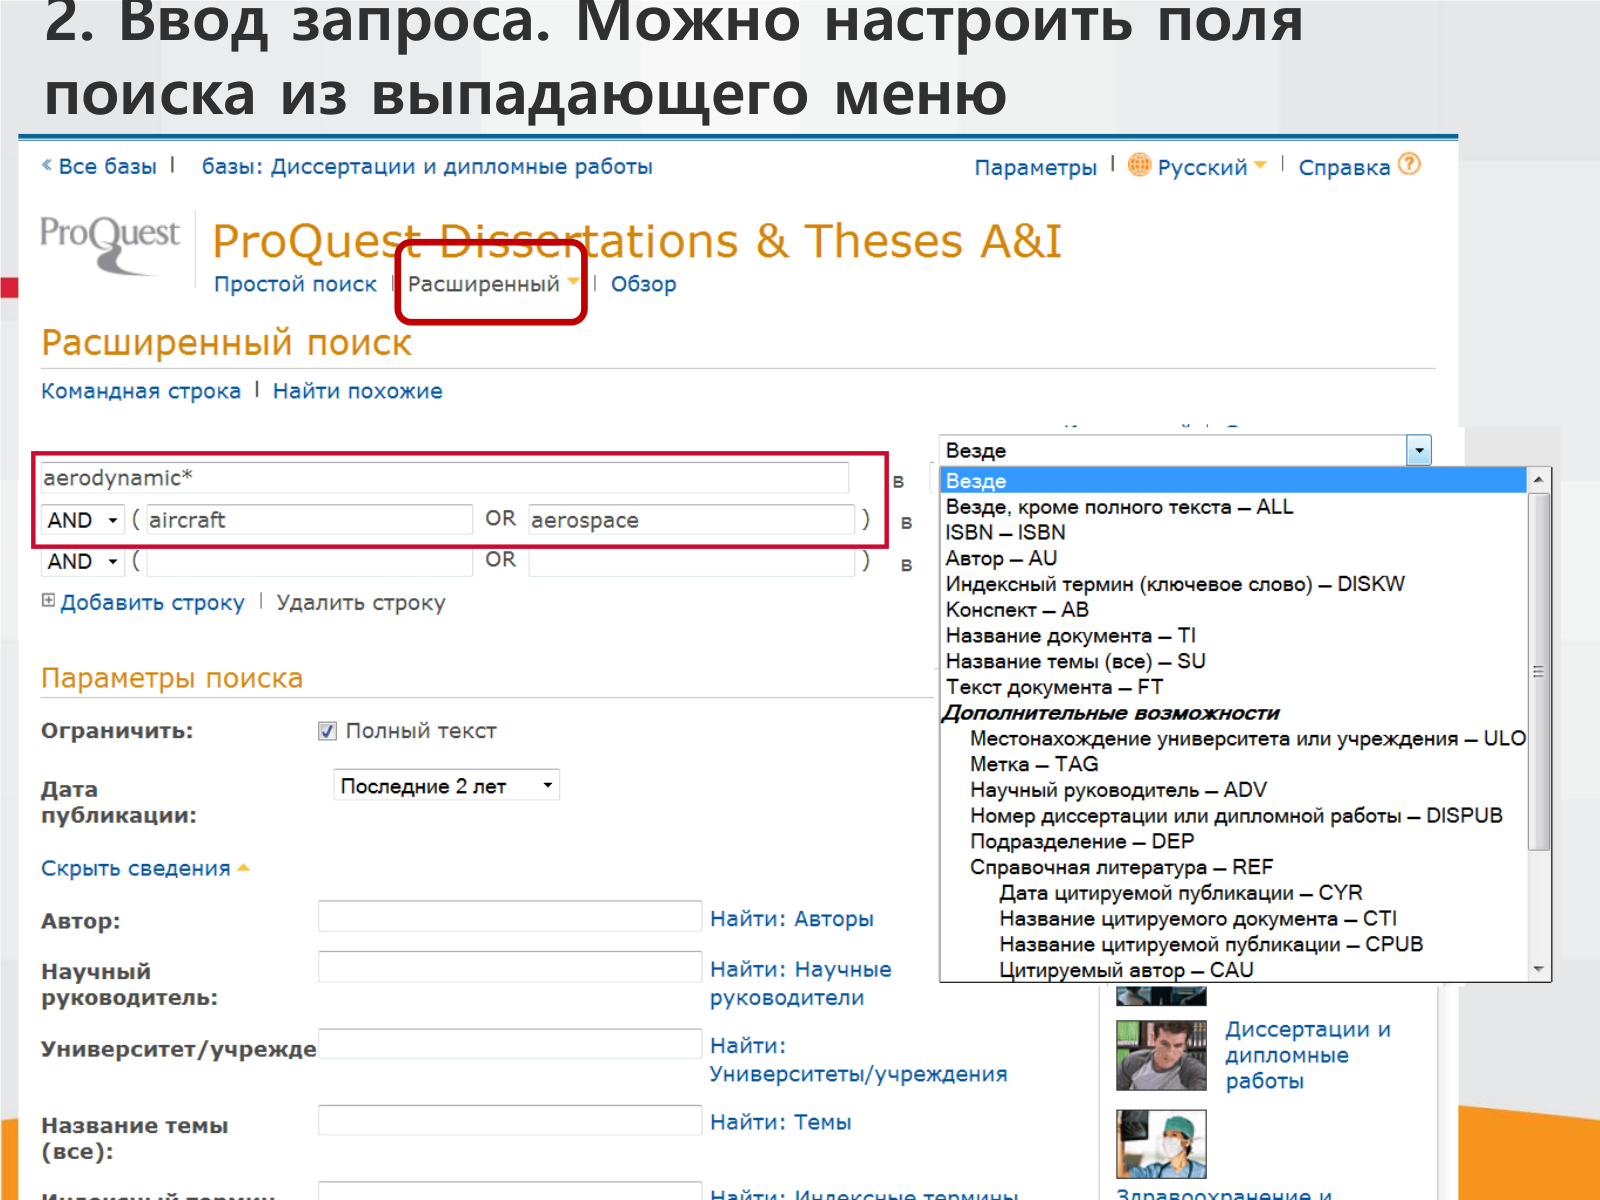Open the Расширенный search menu
Screen dimensions: 1600x1200
pos(493,284)
